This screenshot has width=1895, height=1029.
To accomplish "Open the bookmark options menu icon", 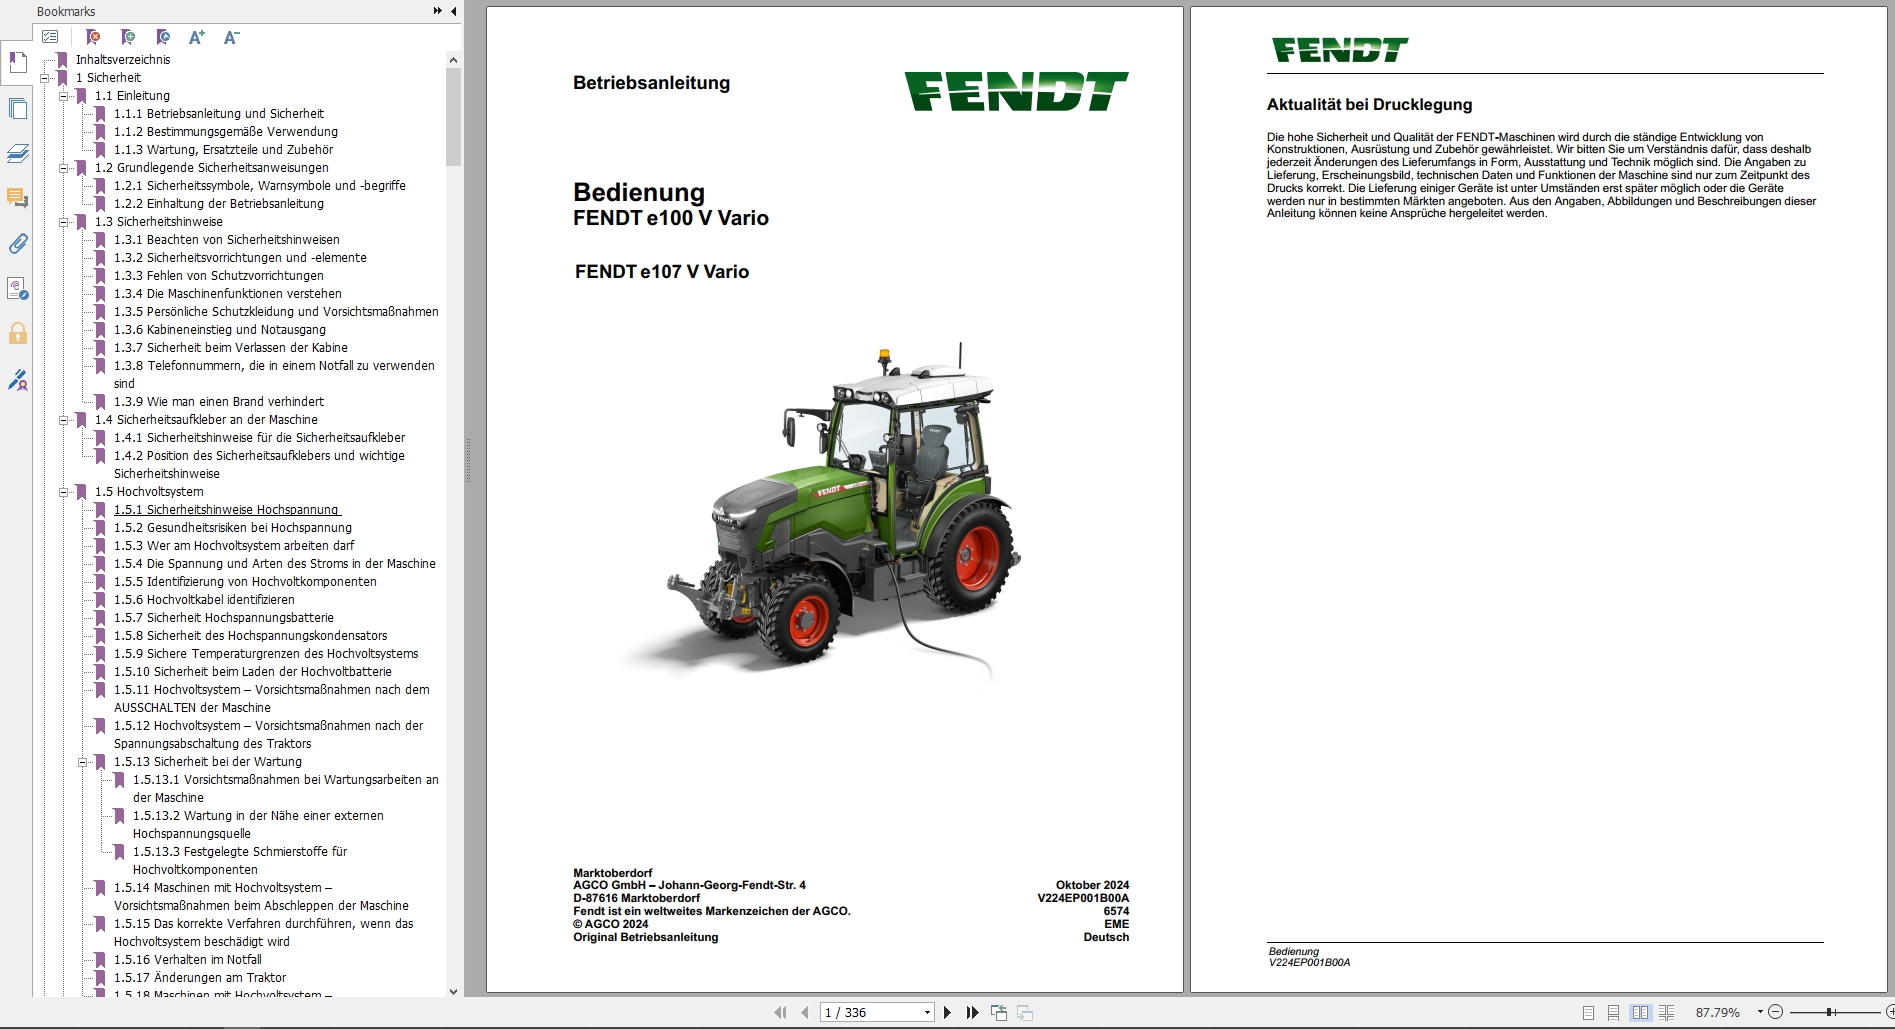I will pyautogui.click(x=50, y=37).
